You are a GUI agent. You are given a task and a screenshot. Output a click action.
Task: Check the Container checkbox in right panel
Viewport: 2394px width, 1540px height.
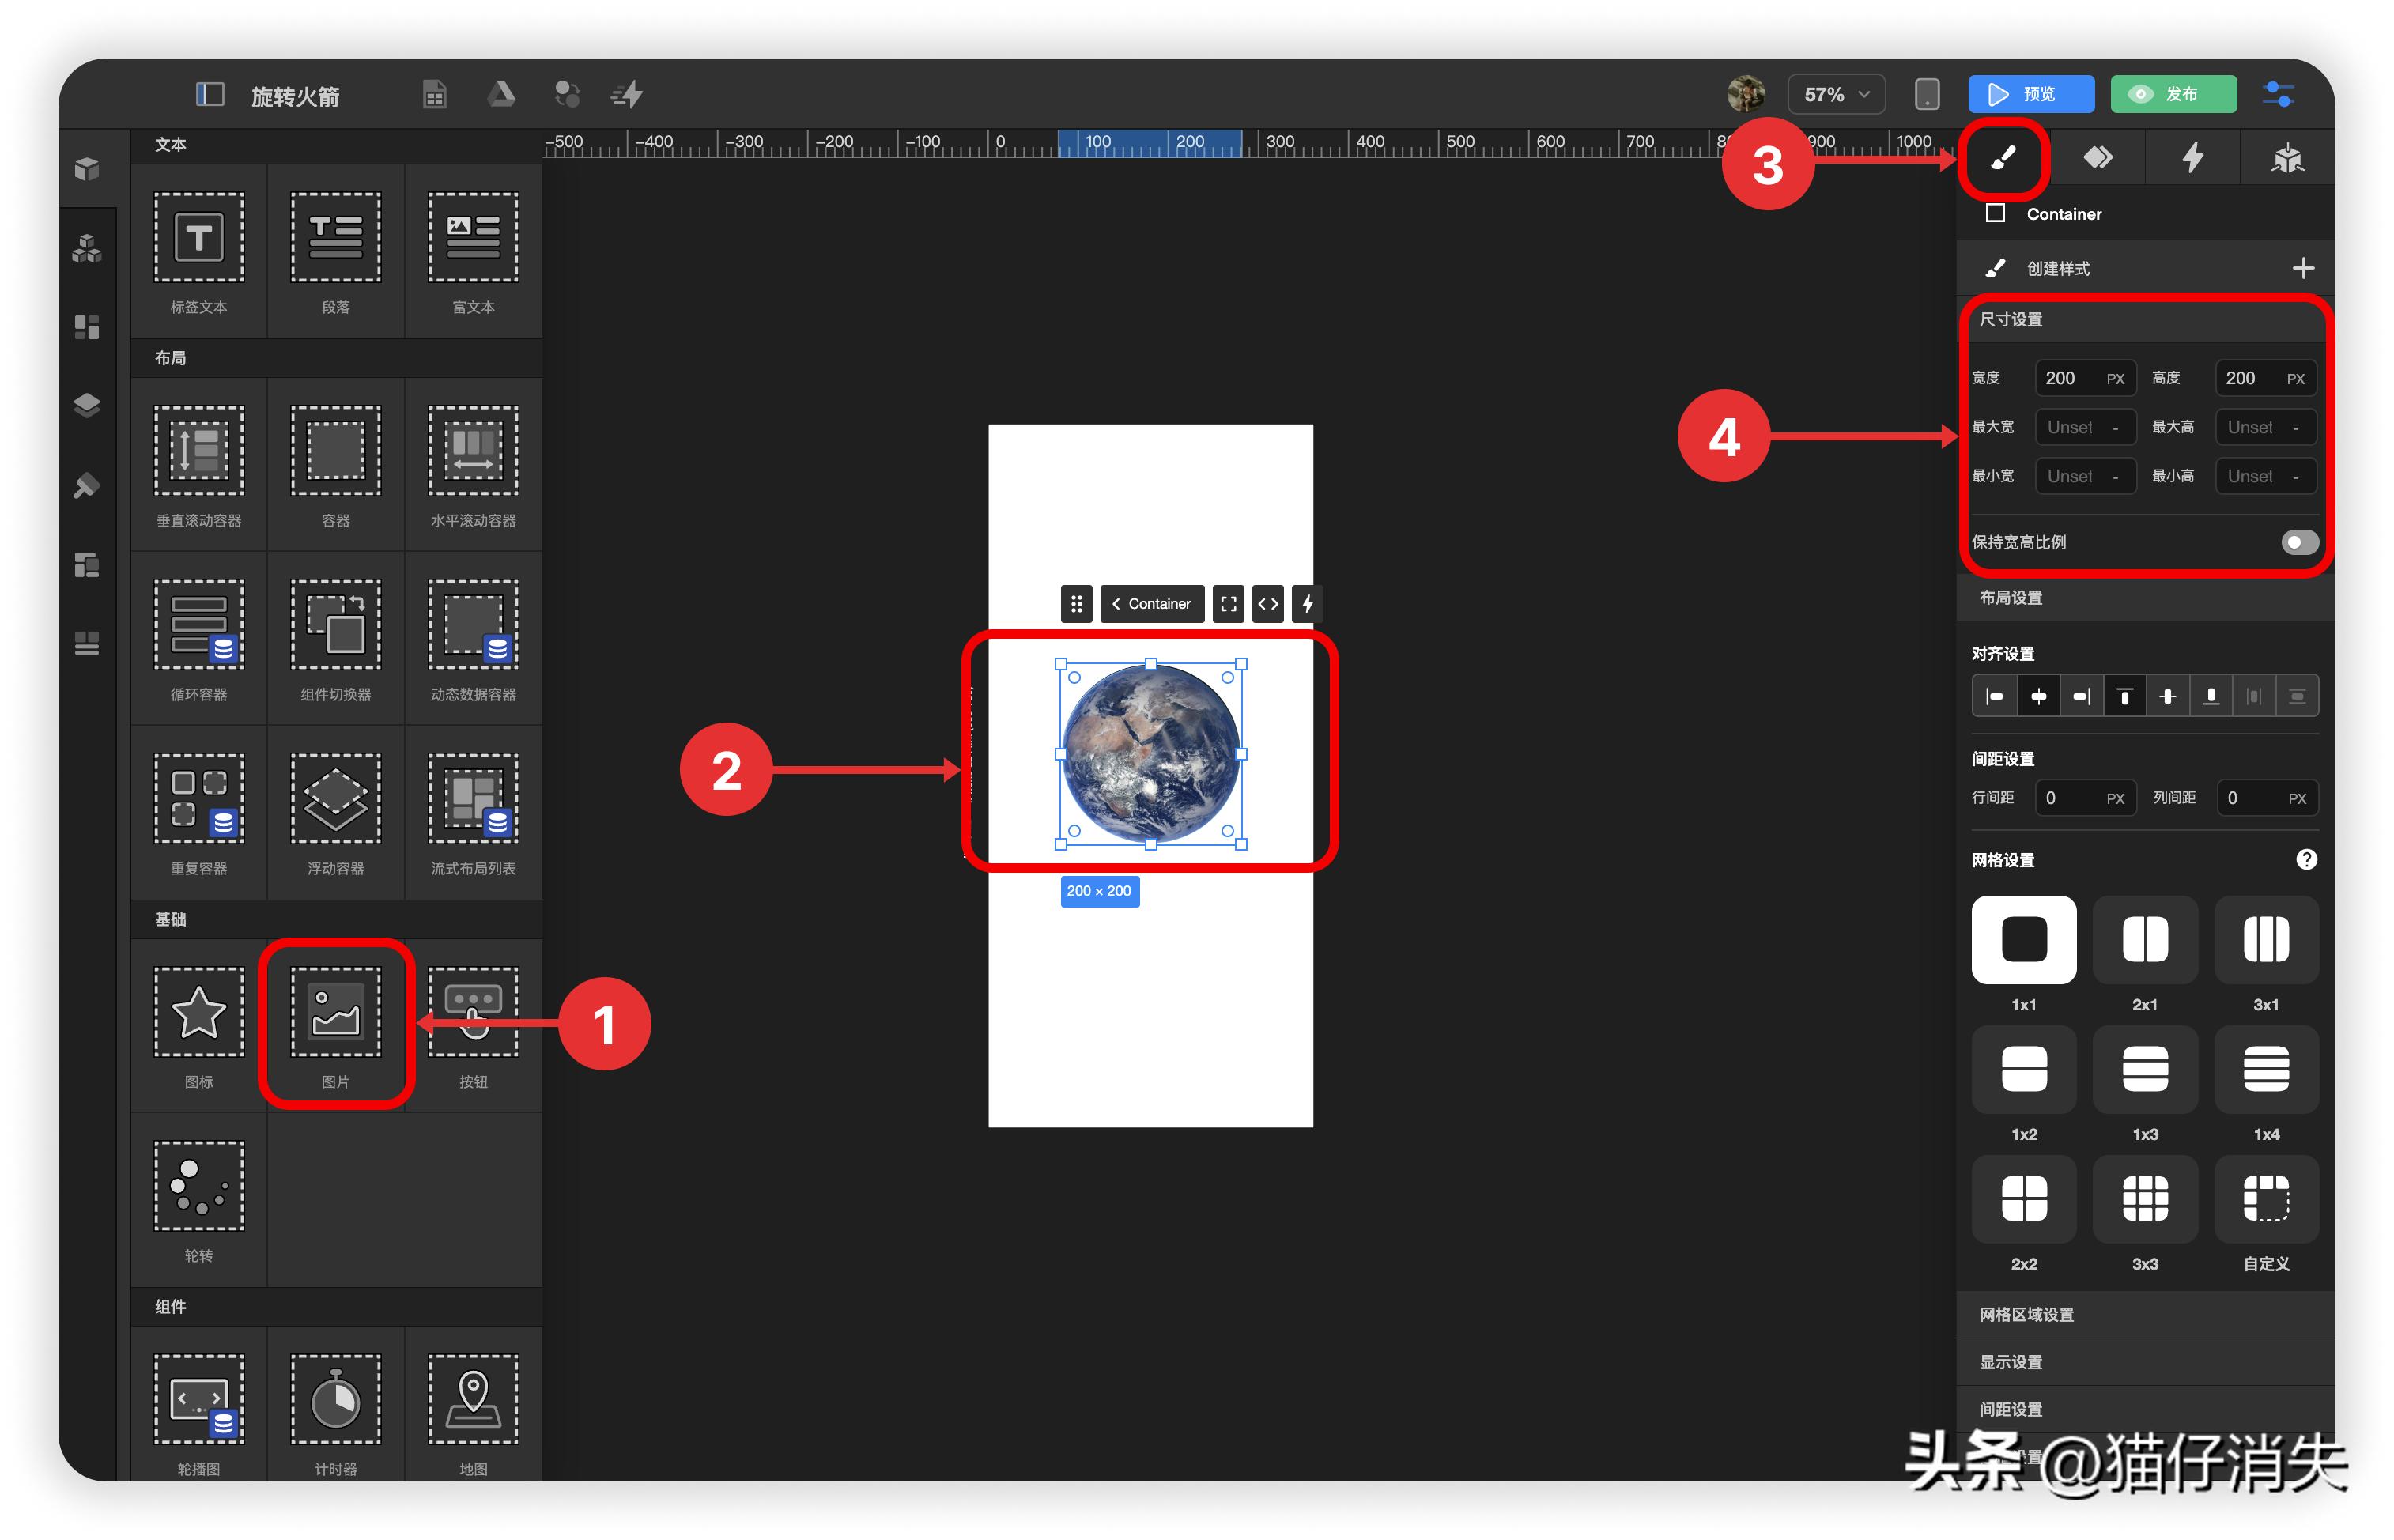[1996, 213]
